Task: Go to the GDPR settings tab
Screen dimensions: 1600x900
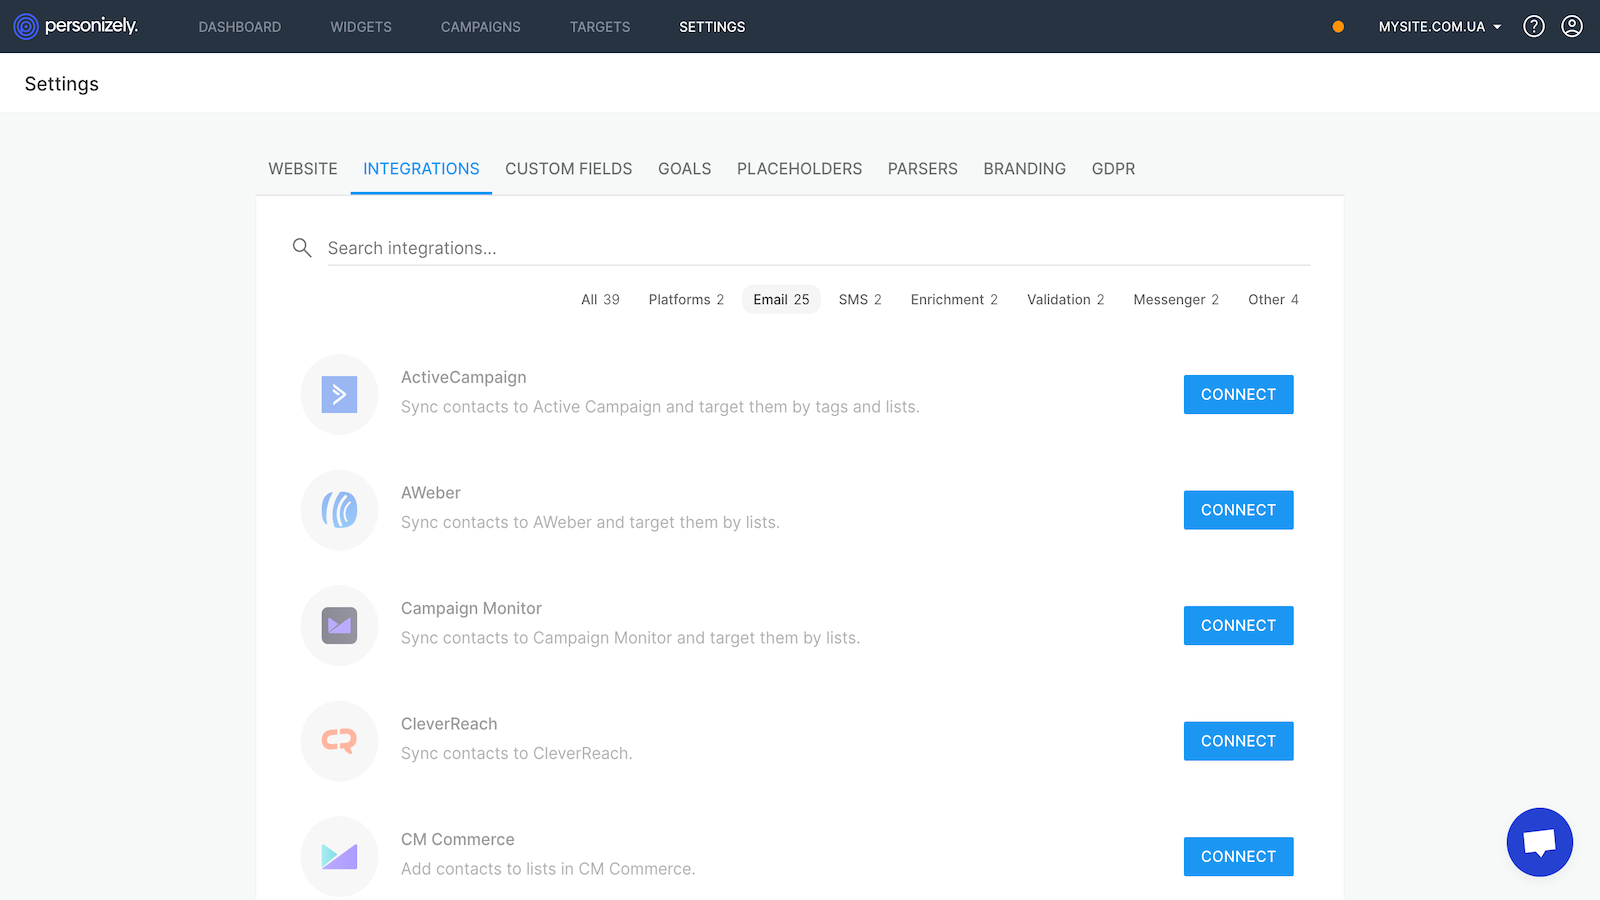Action: [1113, 169]
